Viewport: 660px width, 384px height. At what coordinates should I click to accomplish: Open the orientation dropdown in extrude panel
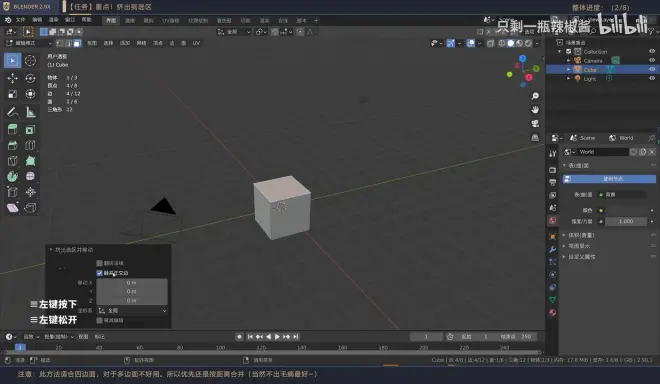[132, 310]
